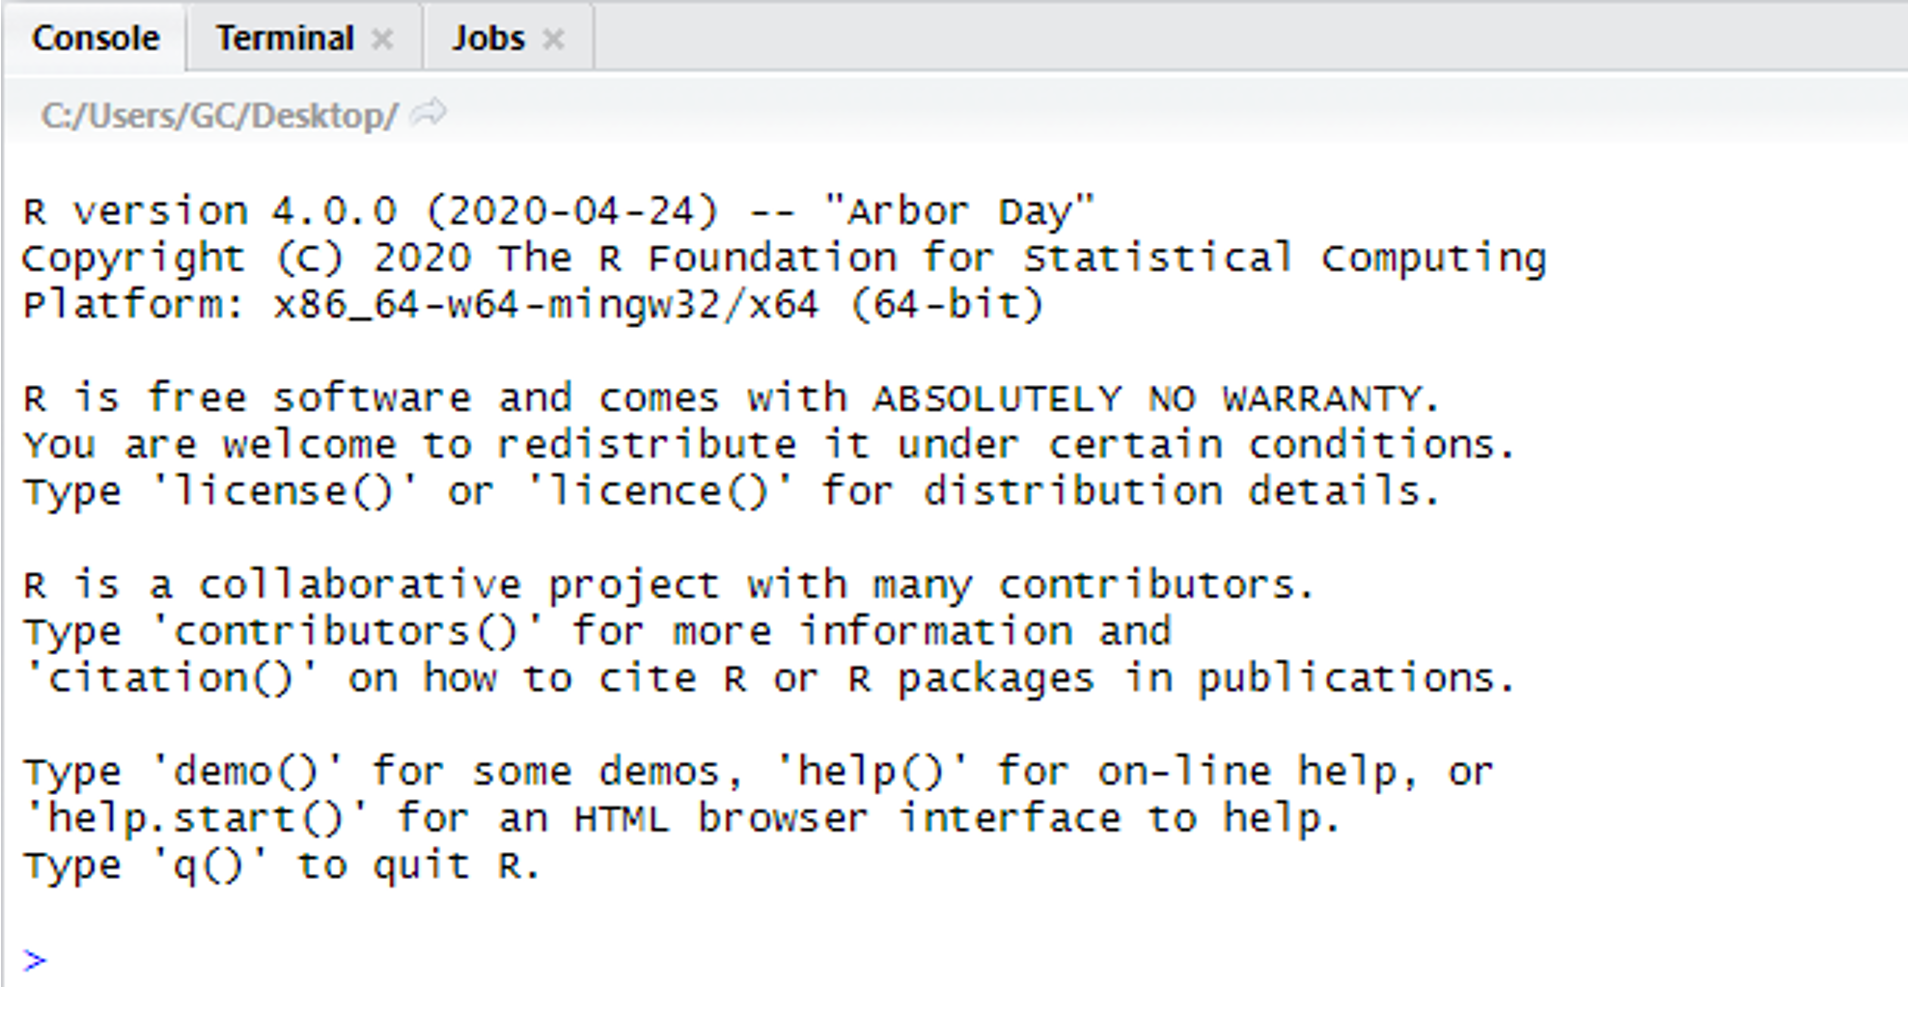Image resolution: width=1908 pixels, height=1028 pixels.
Task: Click the 'help.start()' text in console
Action: pyautogui.click(x=196, y=818)
